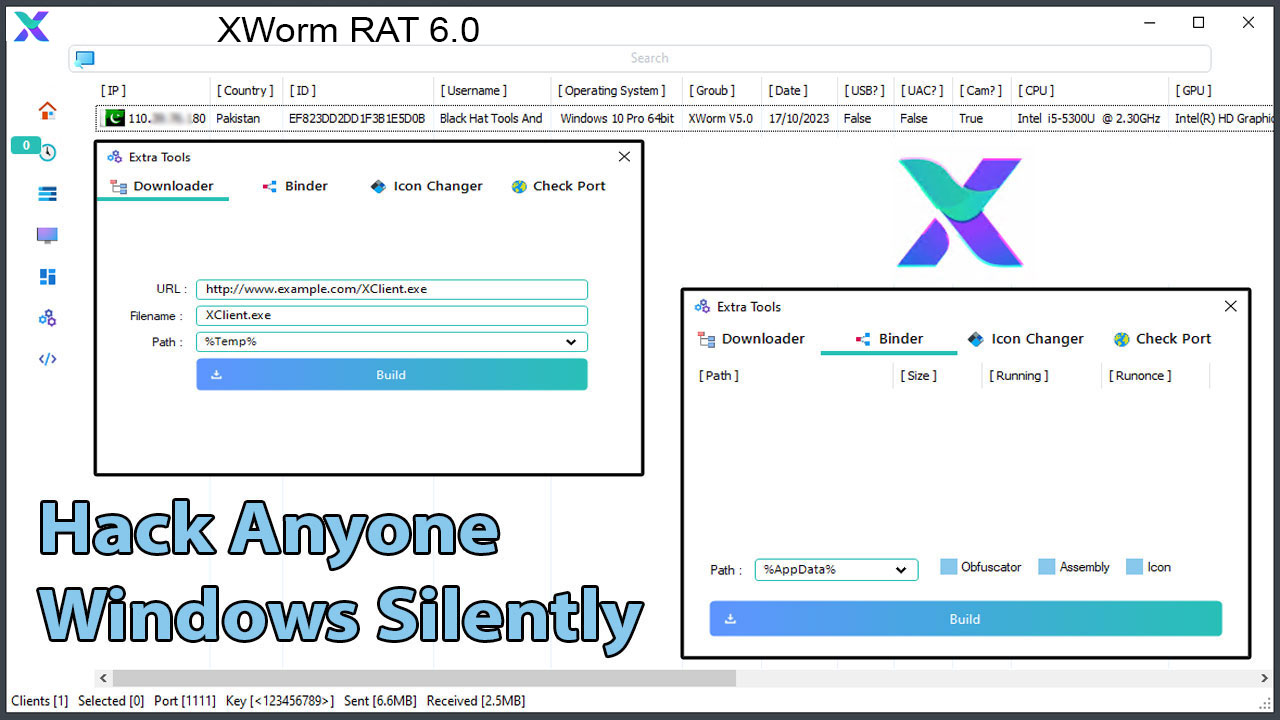Click the Build button in the Downloader
The image size is (1280, 720).
[x=391, y=375]
